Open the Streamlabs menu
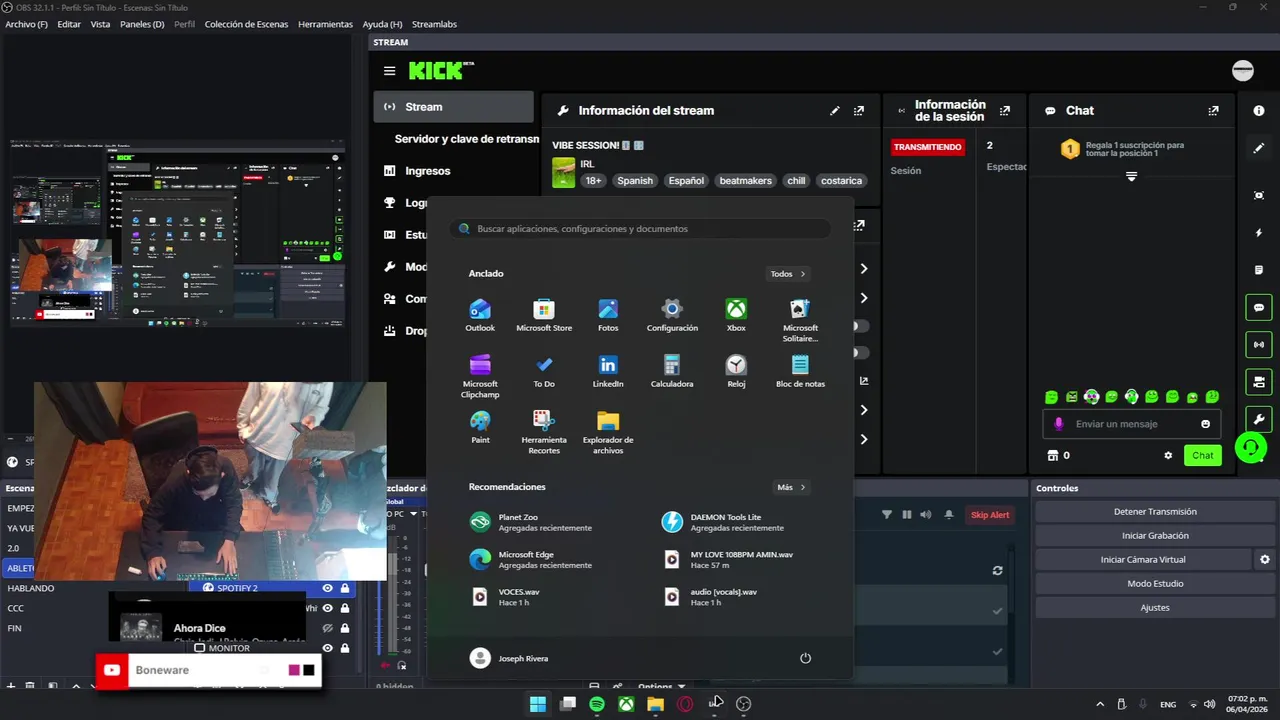Screen dimensions: 1280x720 (434, 24)
